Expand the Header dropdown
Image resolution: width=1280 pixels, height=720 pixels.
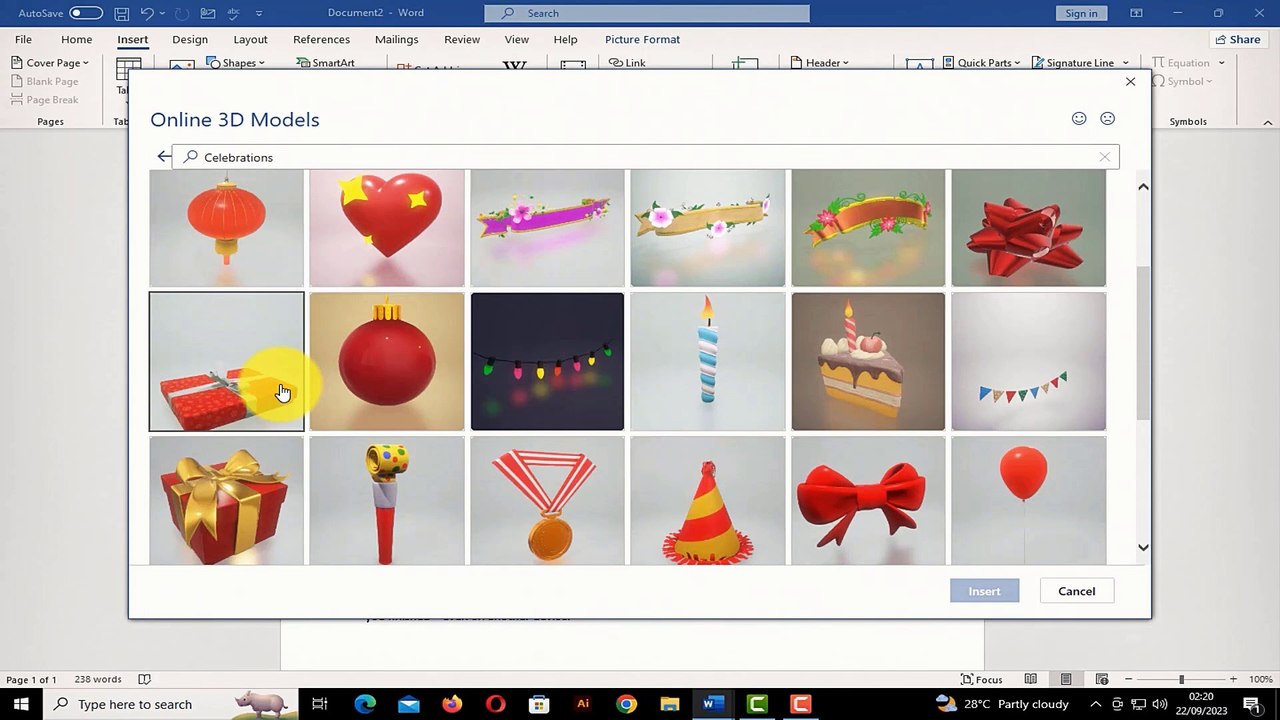(x=820, y=63)
